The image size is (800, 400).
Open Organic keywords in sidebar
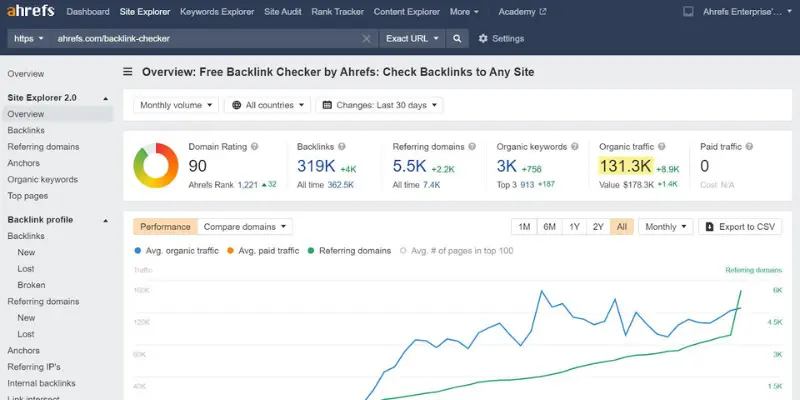point(42,180)
